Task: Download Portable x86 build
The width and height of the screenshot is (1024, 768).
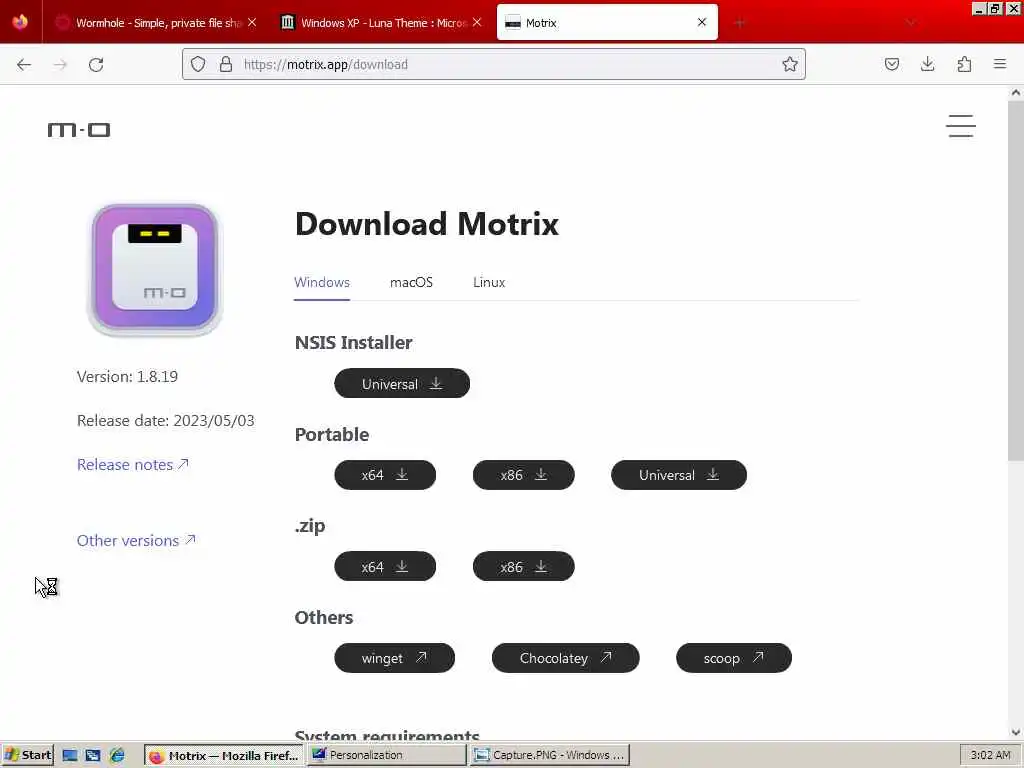Action: click(x=524, y=475)
